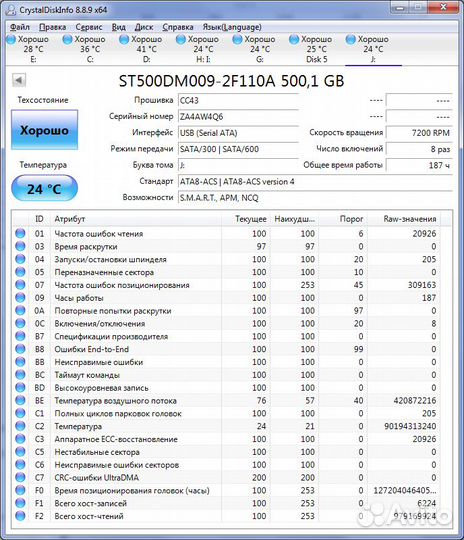The height and width of the screenshot is (540, 464).
Task: Select disk D: at 41 °C
Action: [x=141, y=49]
